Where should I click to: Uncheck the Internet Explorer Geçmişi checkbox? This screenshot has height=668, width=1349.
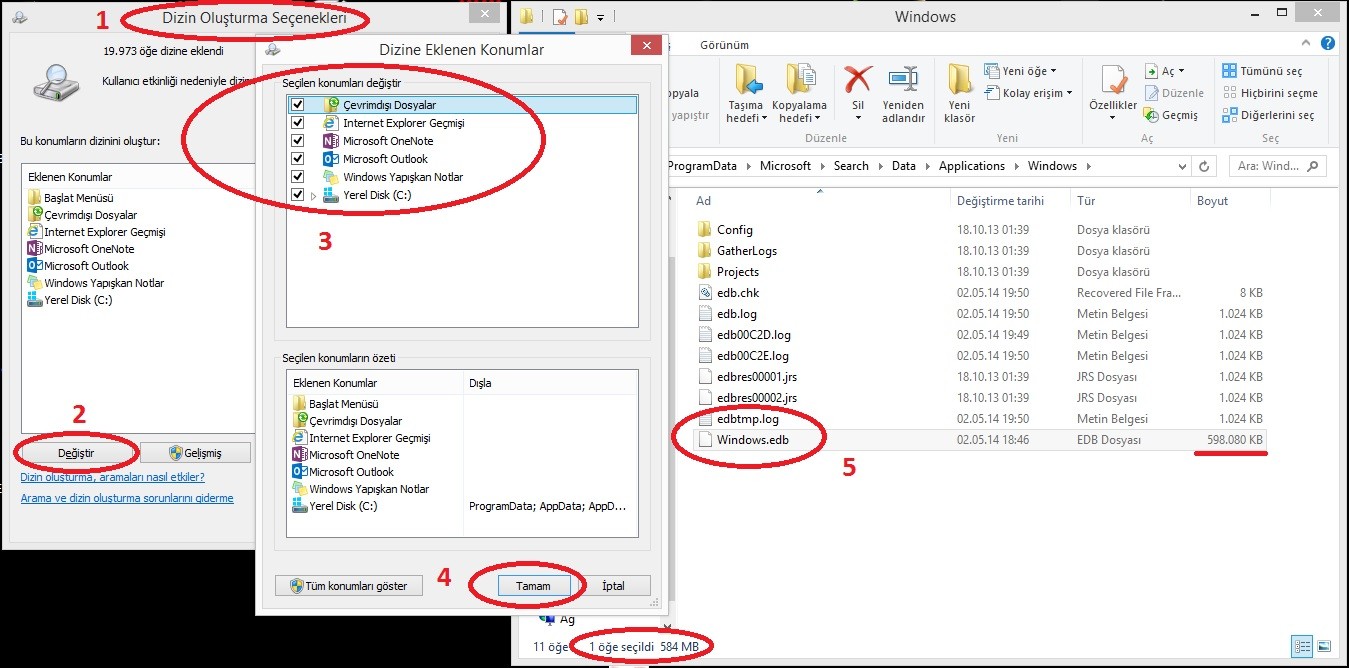tap(296, 123)
